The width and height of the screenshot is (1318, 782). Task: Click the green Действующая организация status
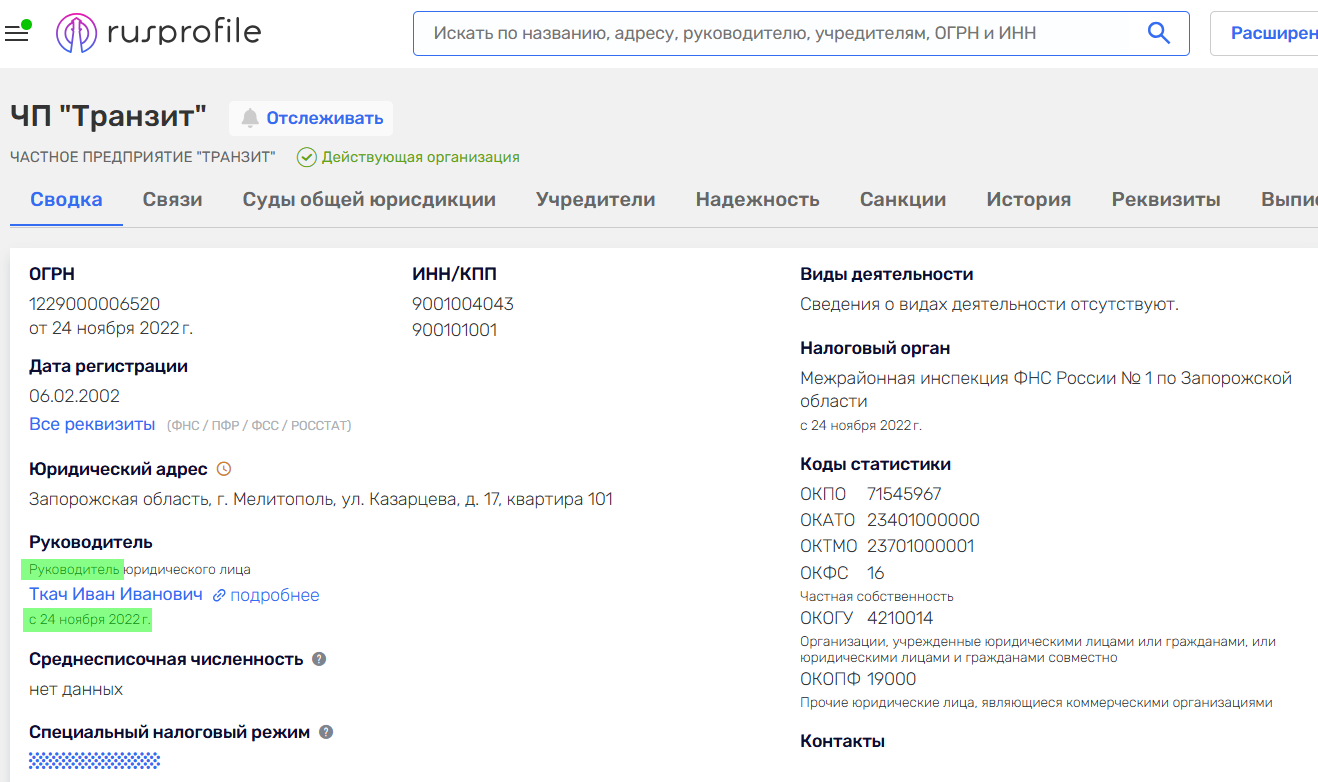[x=408, y=157]
